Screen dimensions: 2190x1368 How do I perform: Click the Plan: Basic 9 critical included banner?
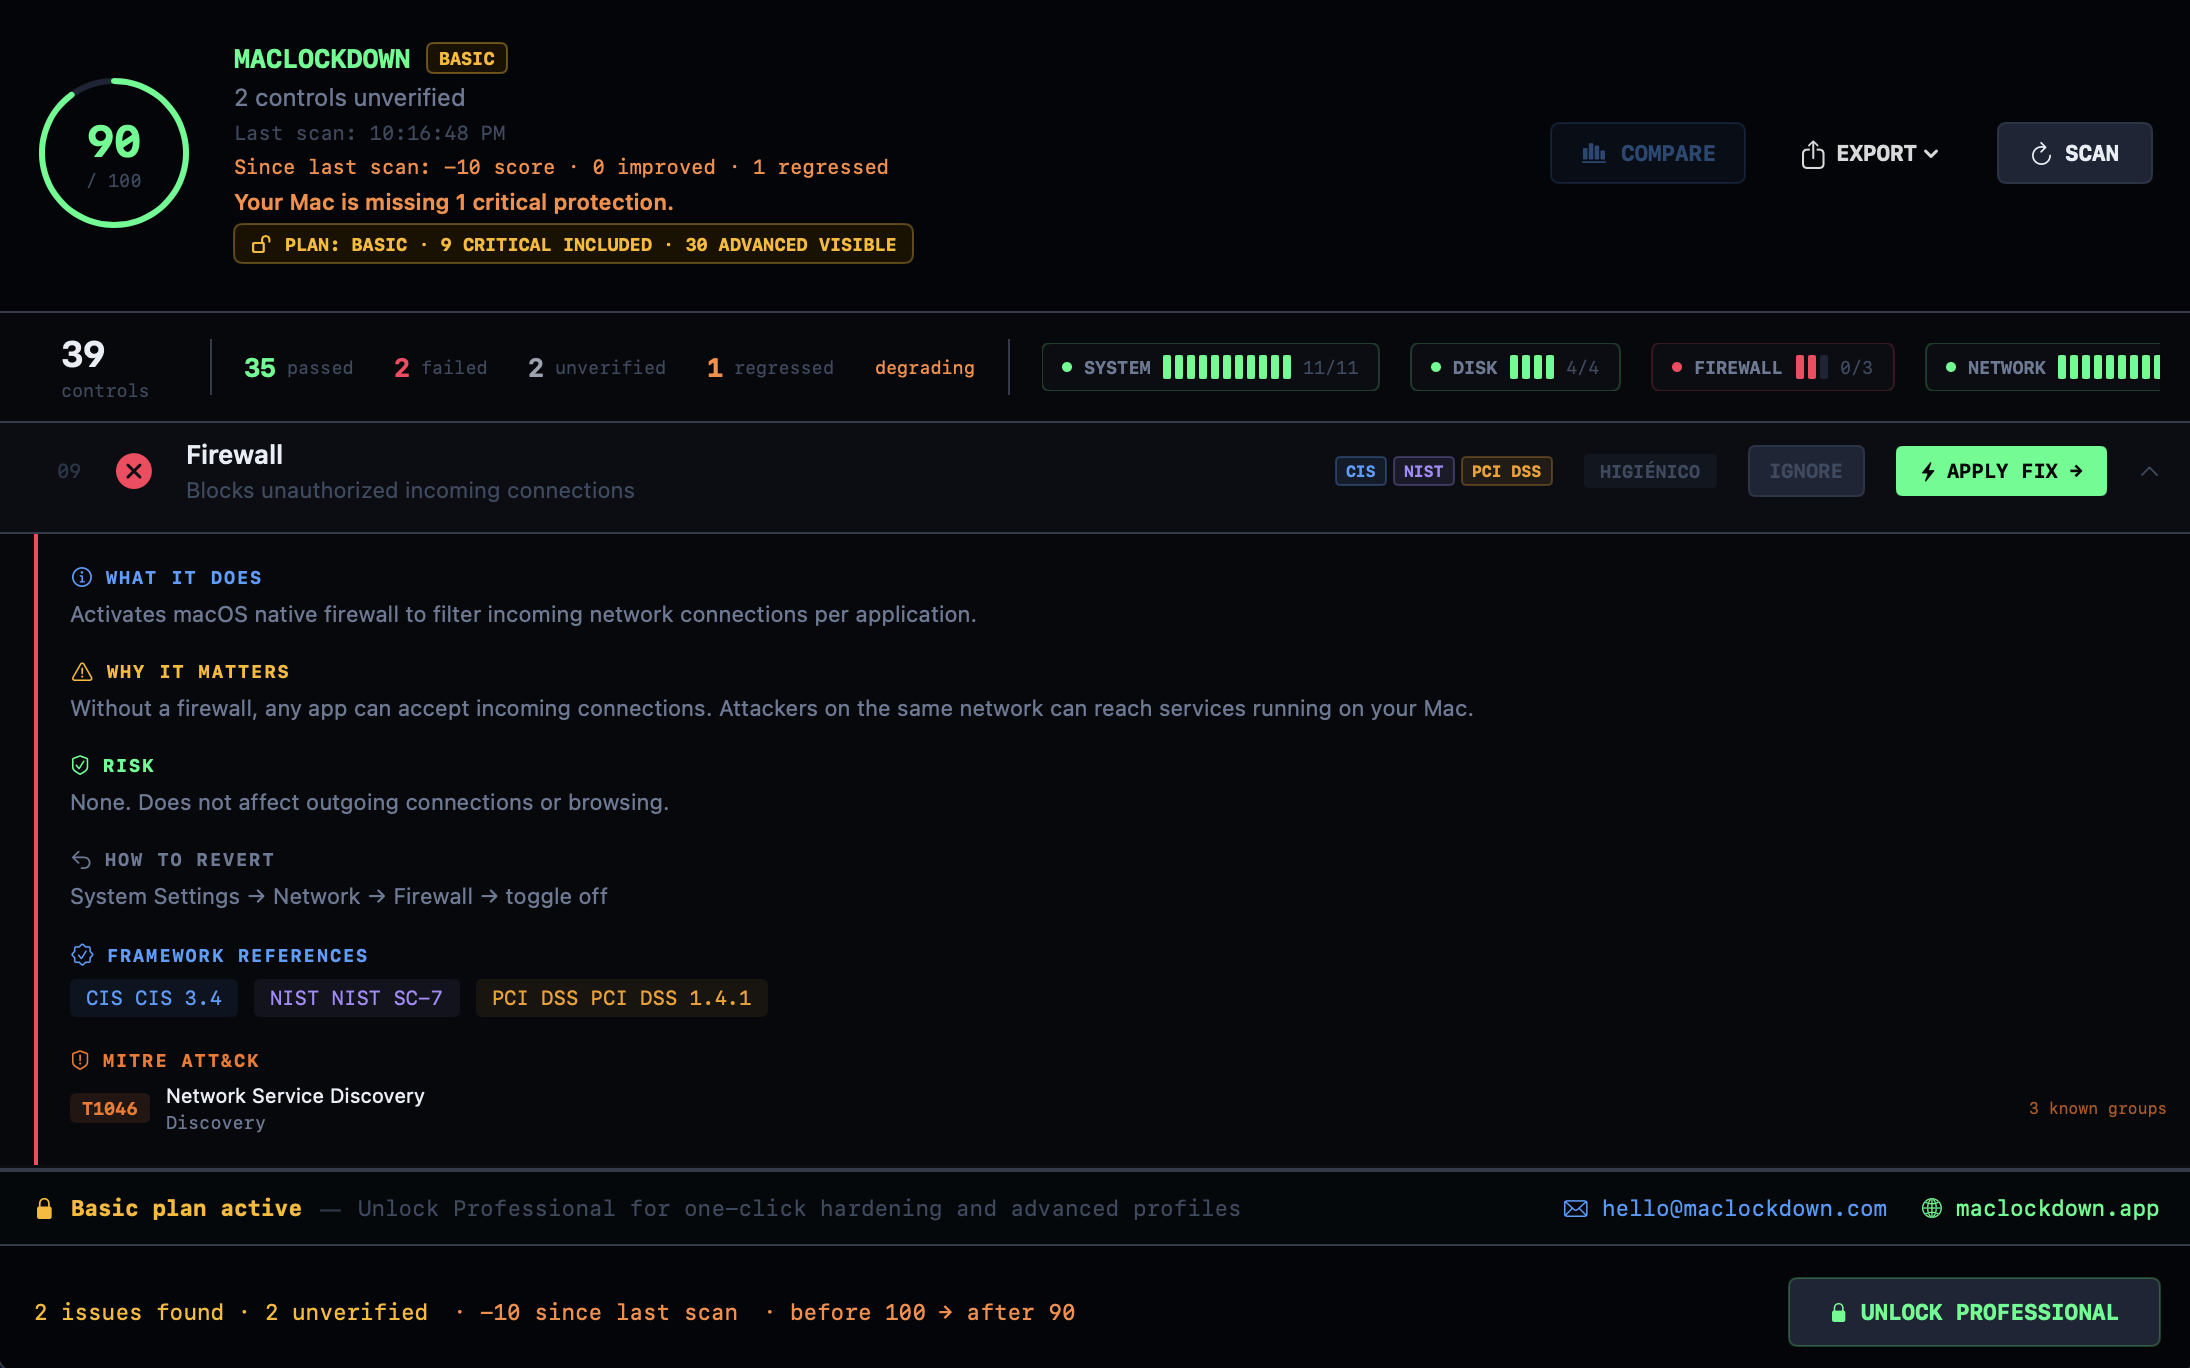pyautogui.click(x=573, y=244)
